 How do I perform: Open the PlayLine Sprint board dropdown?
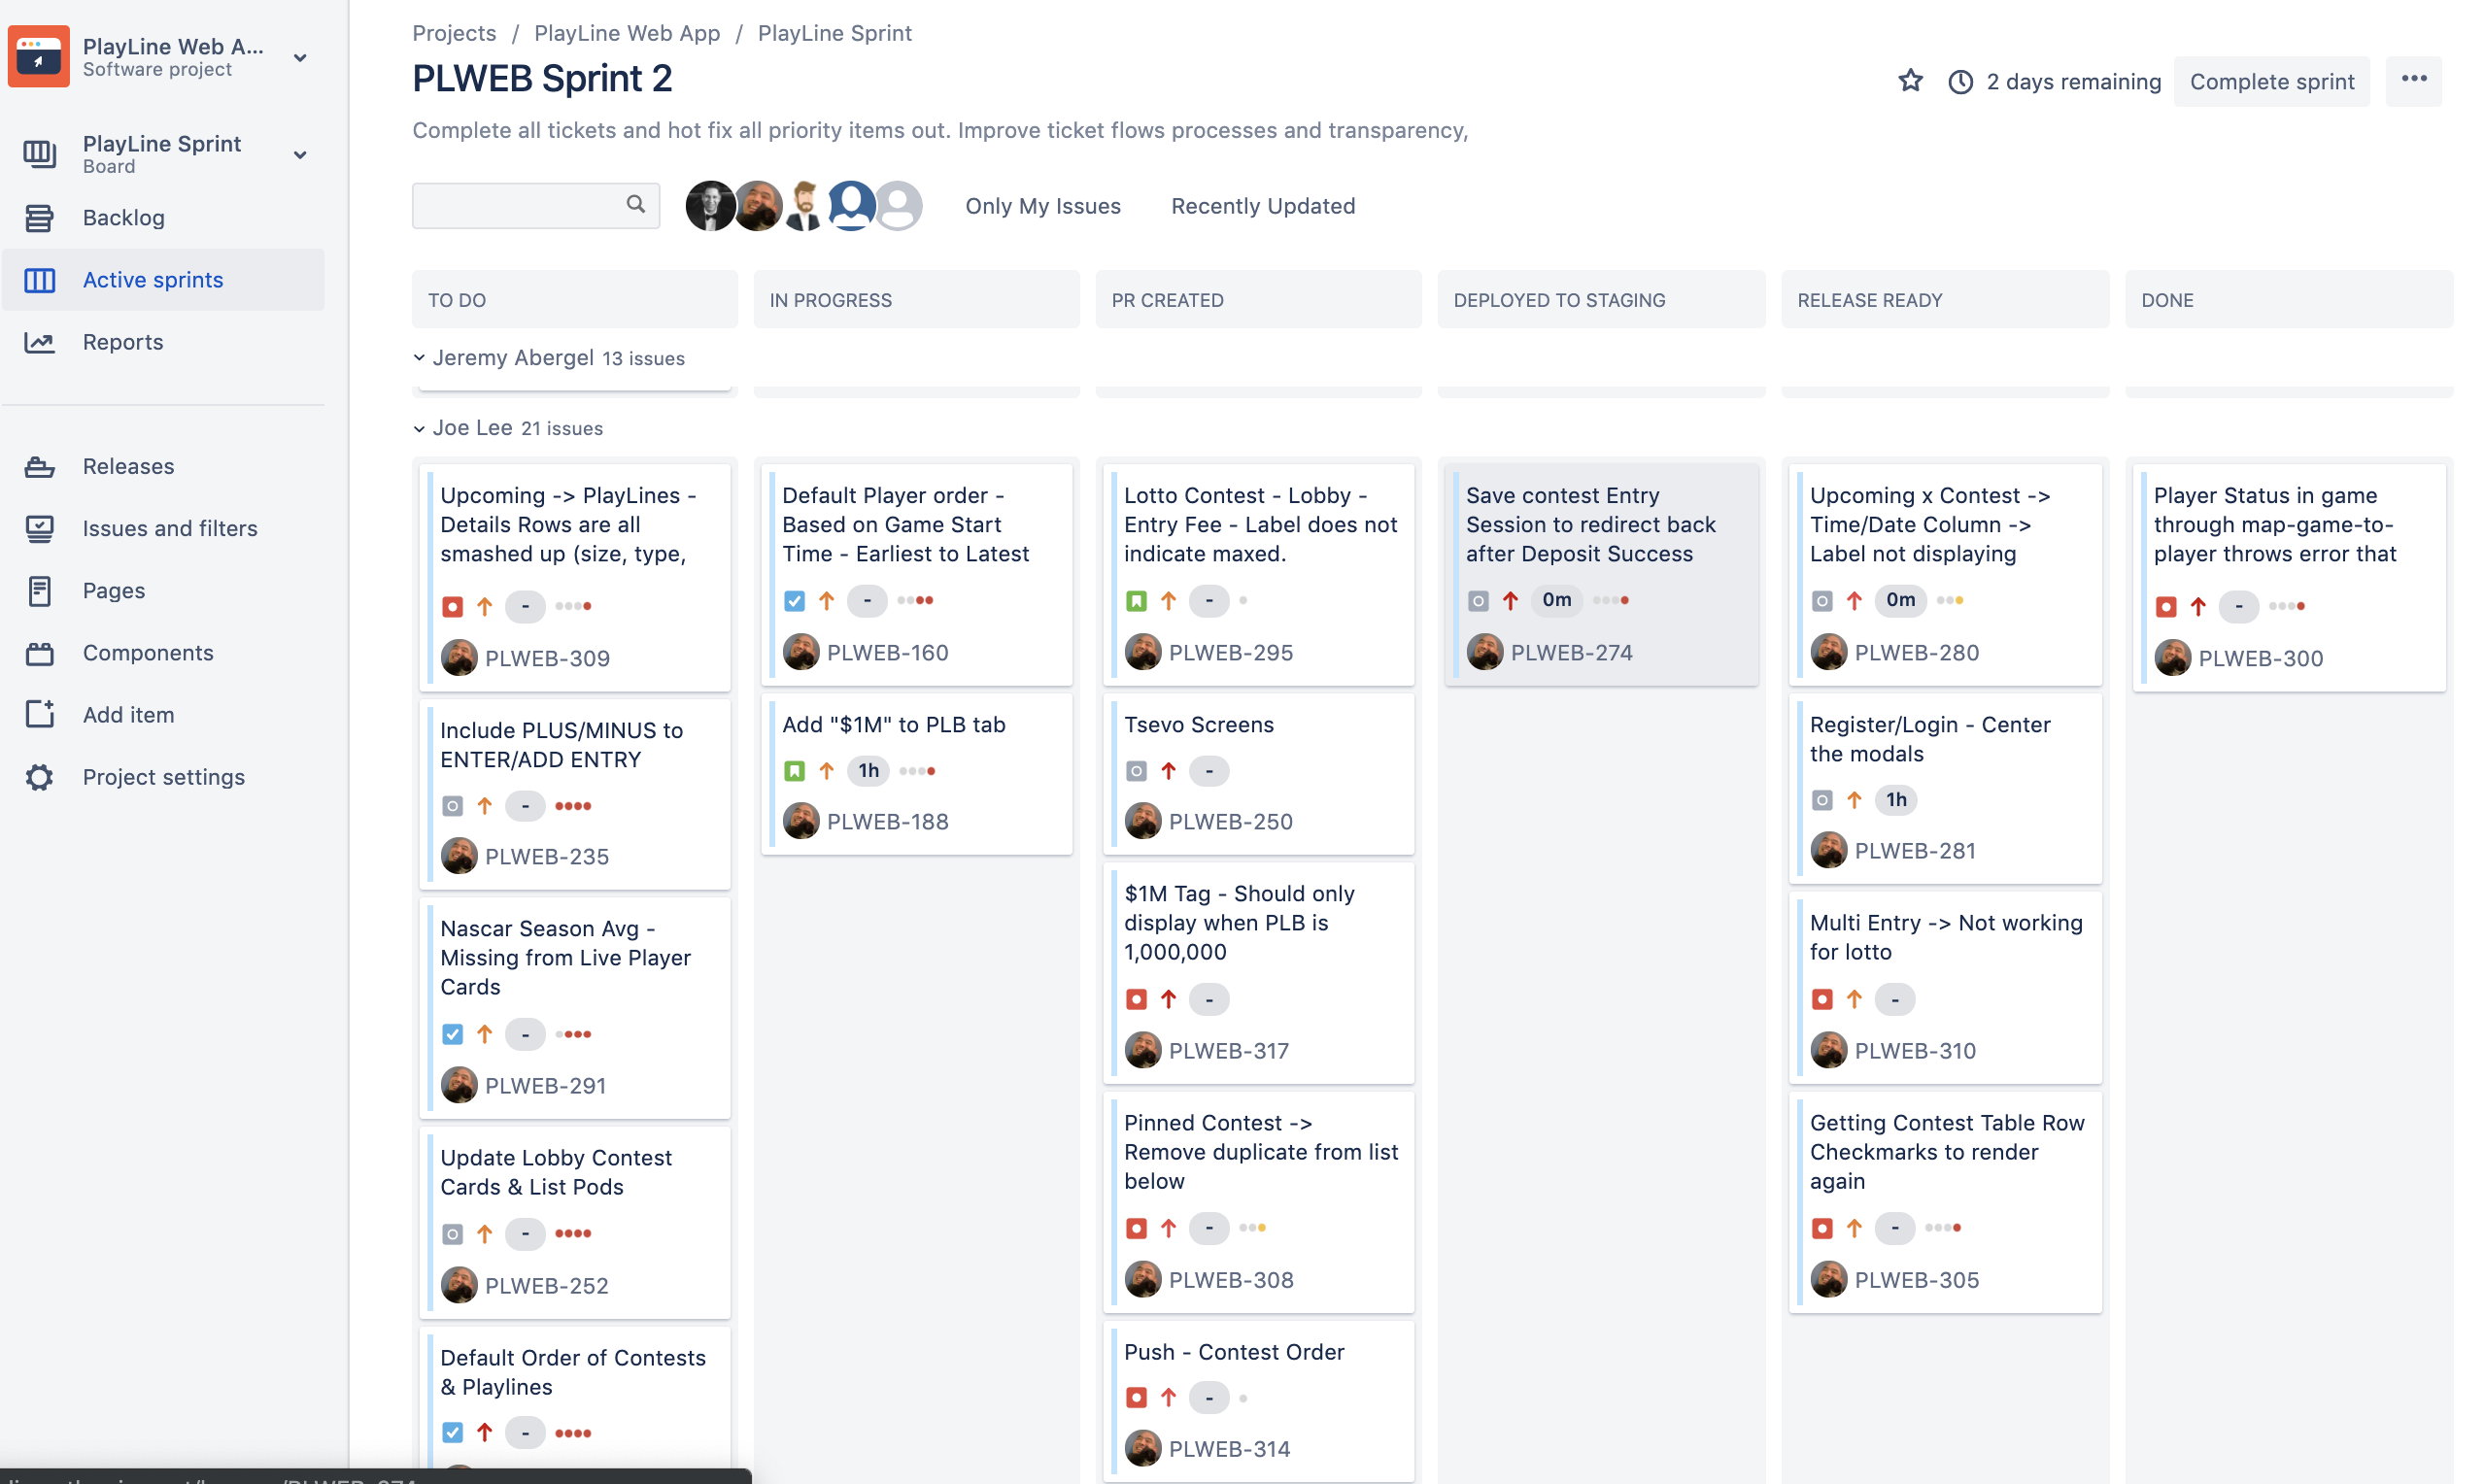point(299,154)
